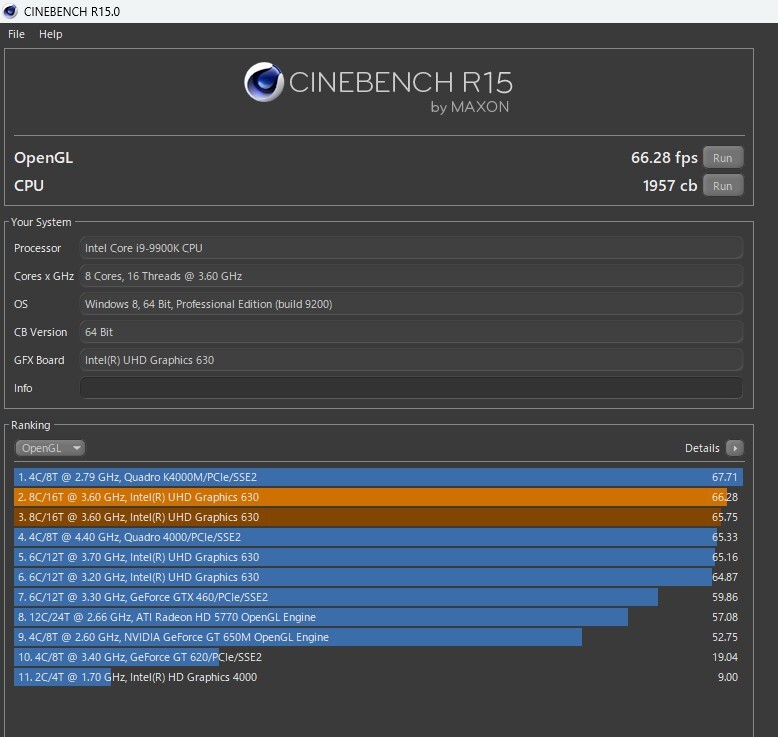Run the CPU benchmark
The image size is (778, 737).
click(x=722, y=186)
